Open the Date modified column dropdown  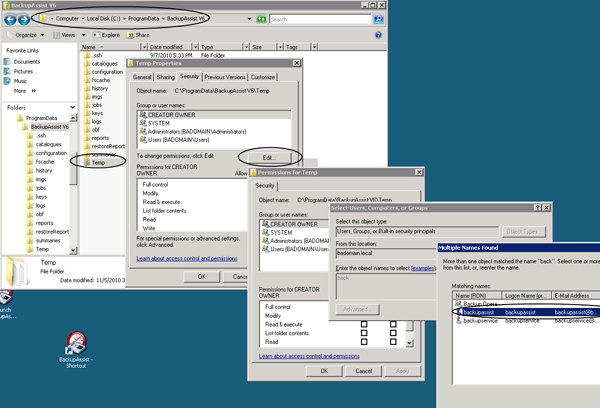(195, 47)
